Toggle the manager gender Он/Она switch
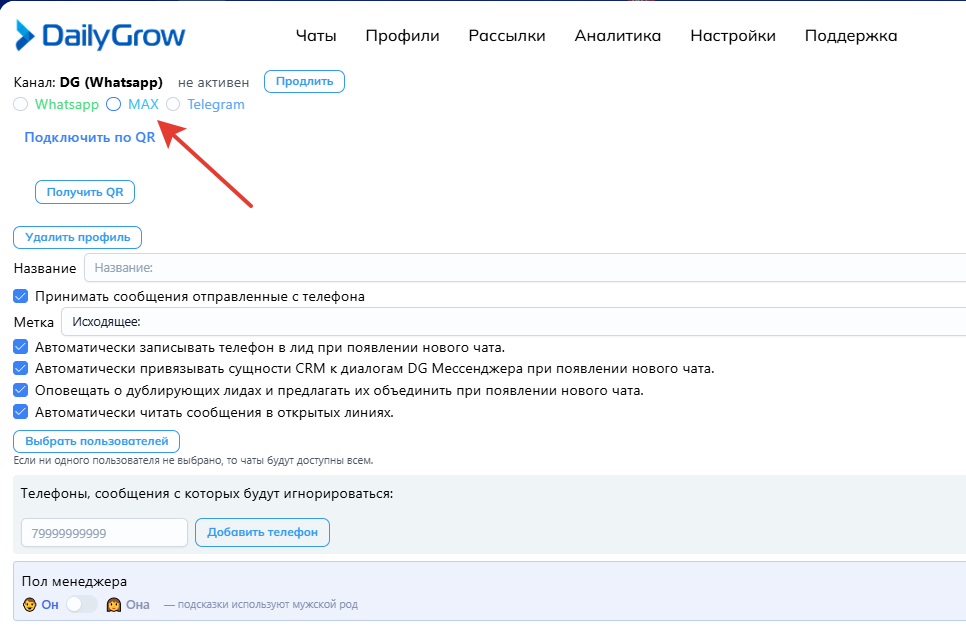The width and height of the screenshot is (966, 643). coord(82,604)
